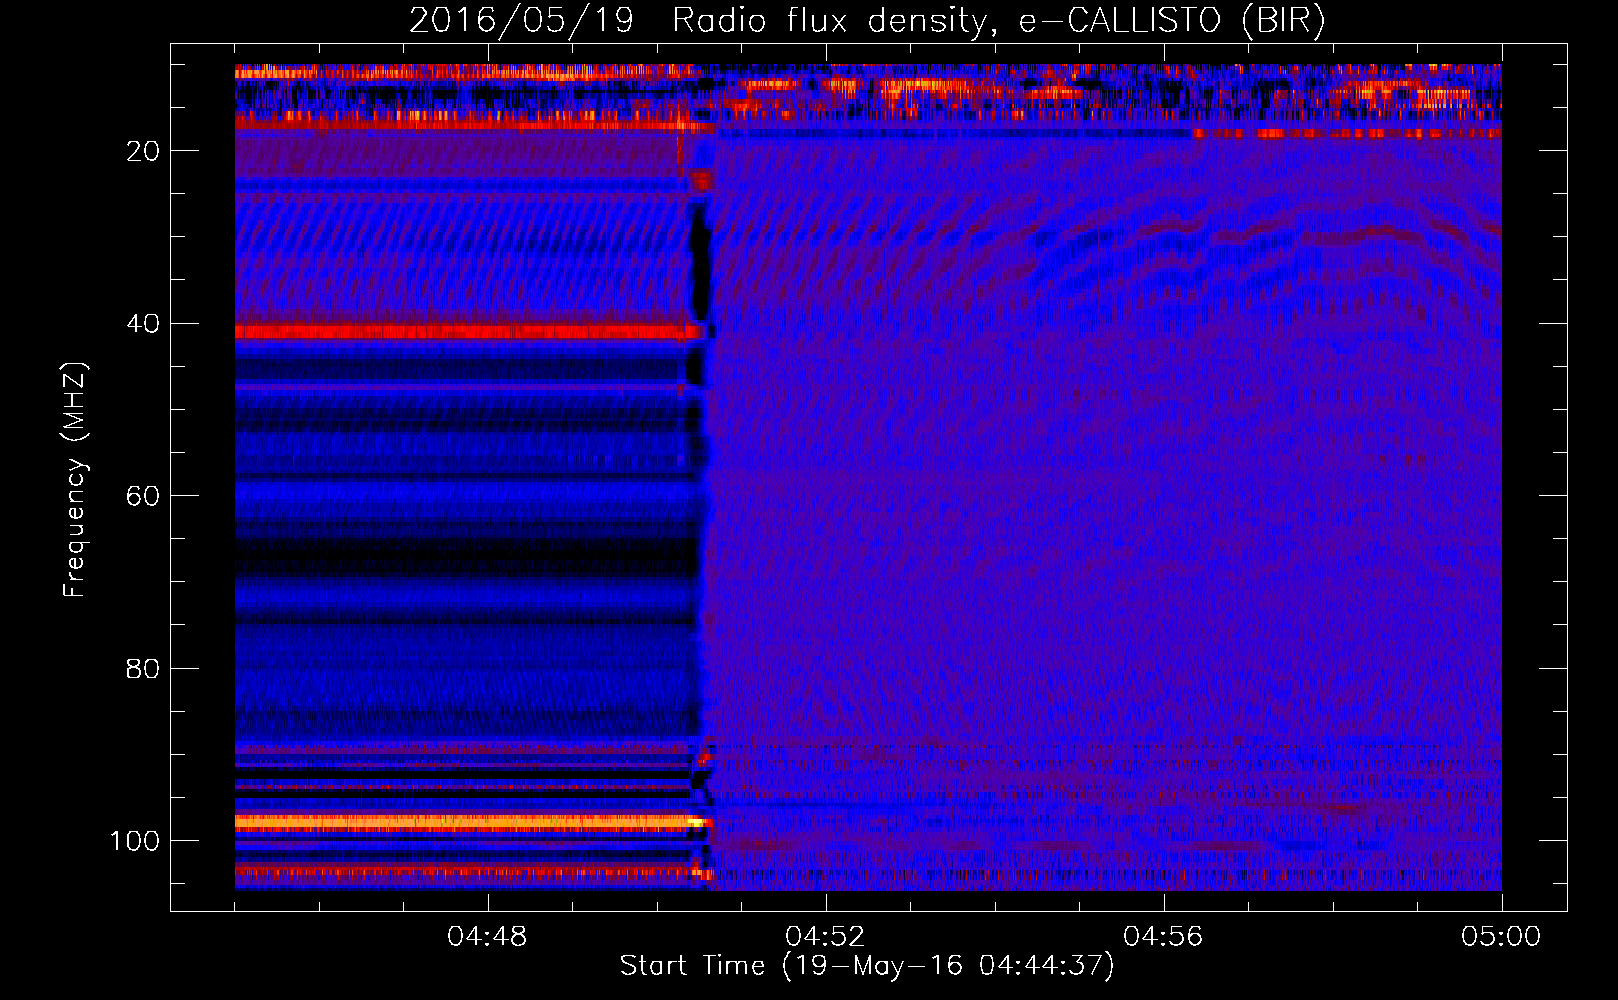Click the frequency tick label 80
The height and width of the screenshot is (1000, 1618).
(143, 668)
